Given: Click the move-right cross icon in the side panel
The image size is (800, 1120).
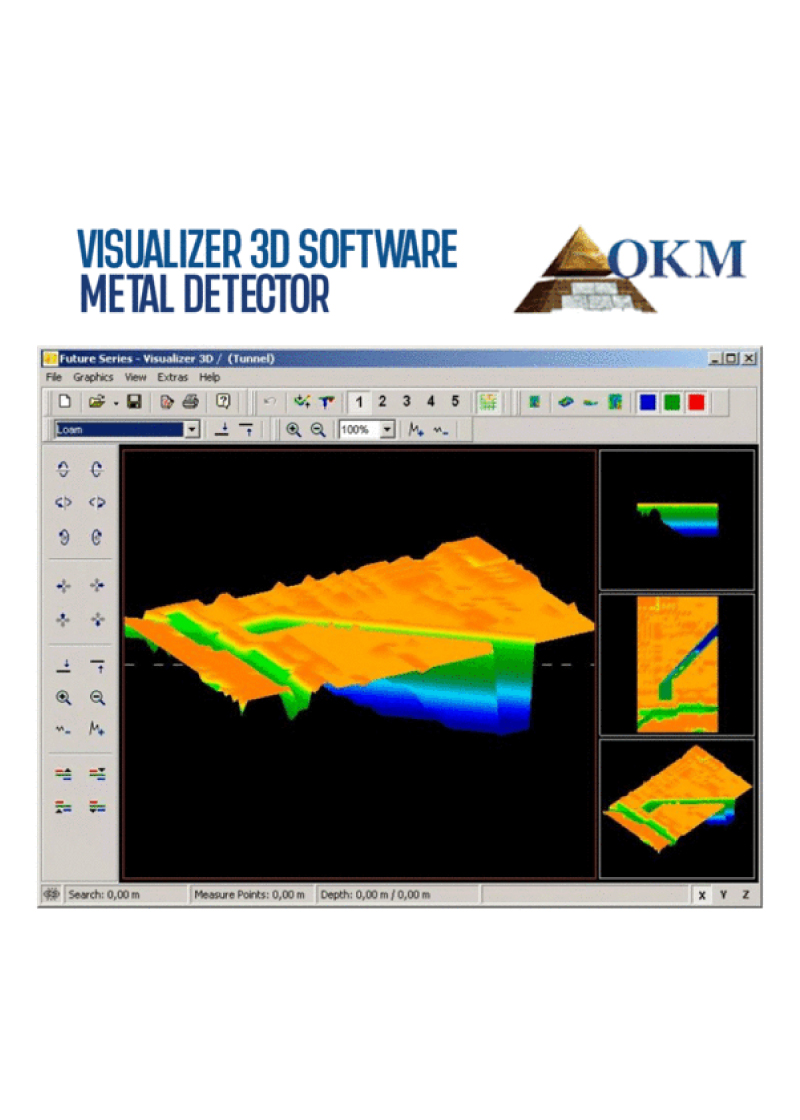Looking at the screenshot, I should click(97, 586).
